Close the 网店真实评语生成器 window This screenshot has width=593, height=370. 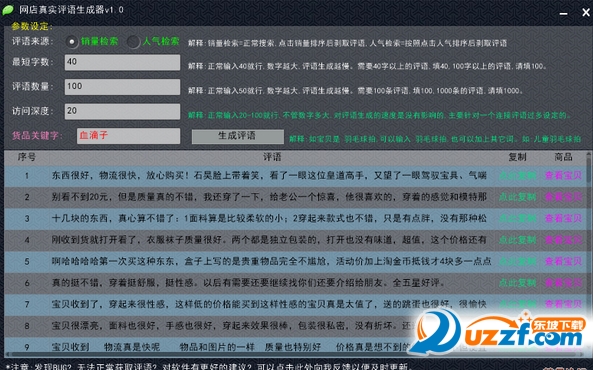point(585,12)
